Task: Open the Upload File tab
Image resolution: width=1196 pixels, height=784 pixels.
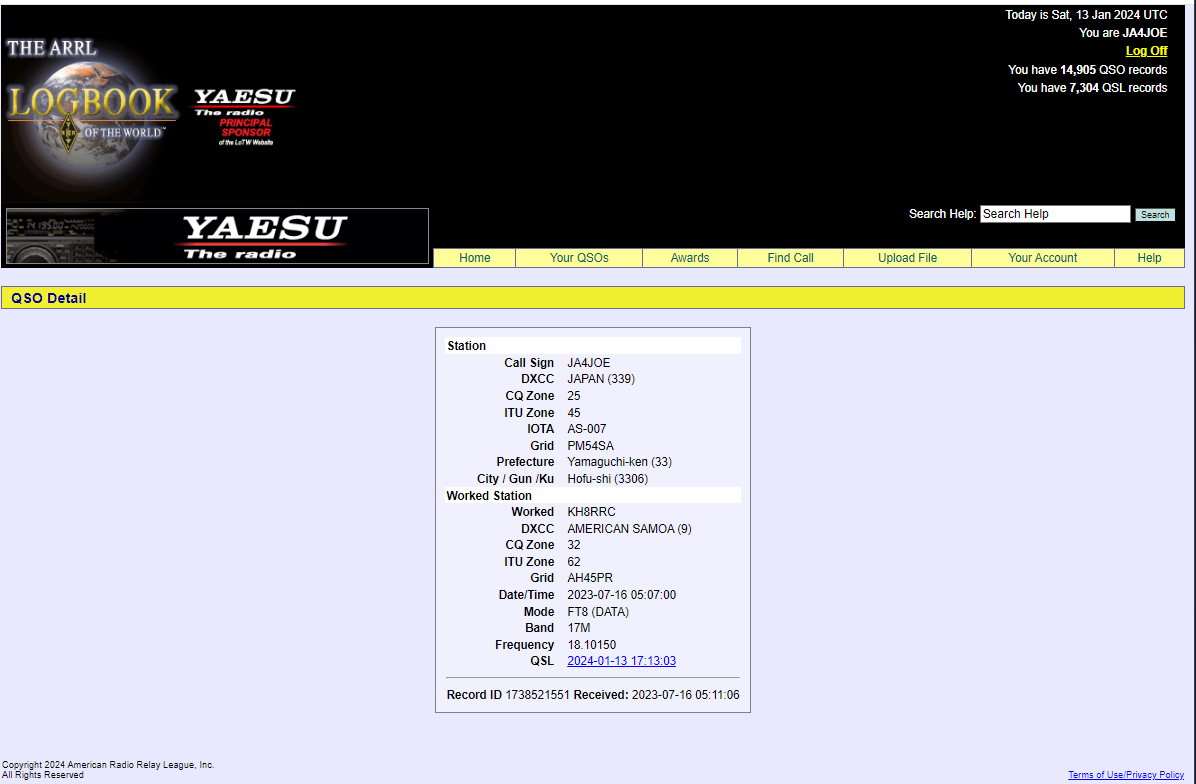Action: click(x=907, y=258)
